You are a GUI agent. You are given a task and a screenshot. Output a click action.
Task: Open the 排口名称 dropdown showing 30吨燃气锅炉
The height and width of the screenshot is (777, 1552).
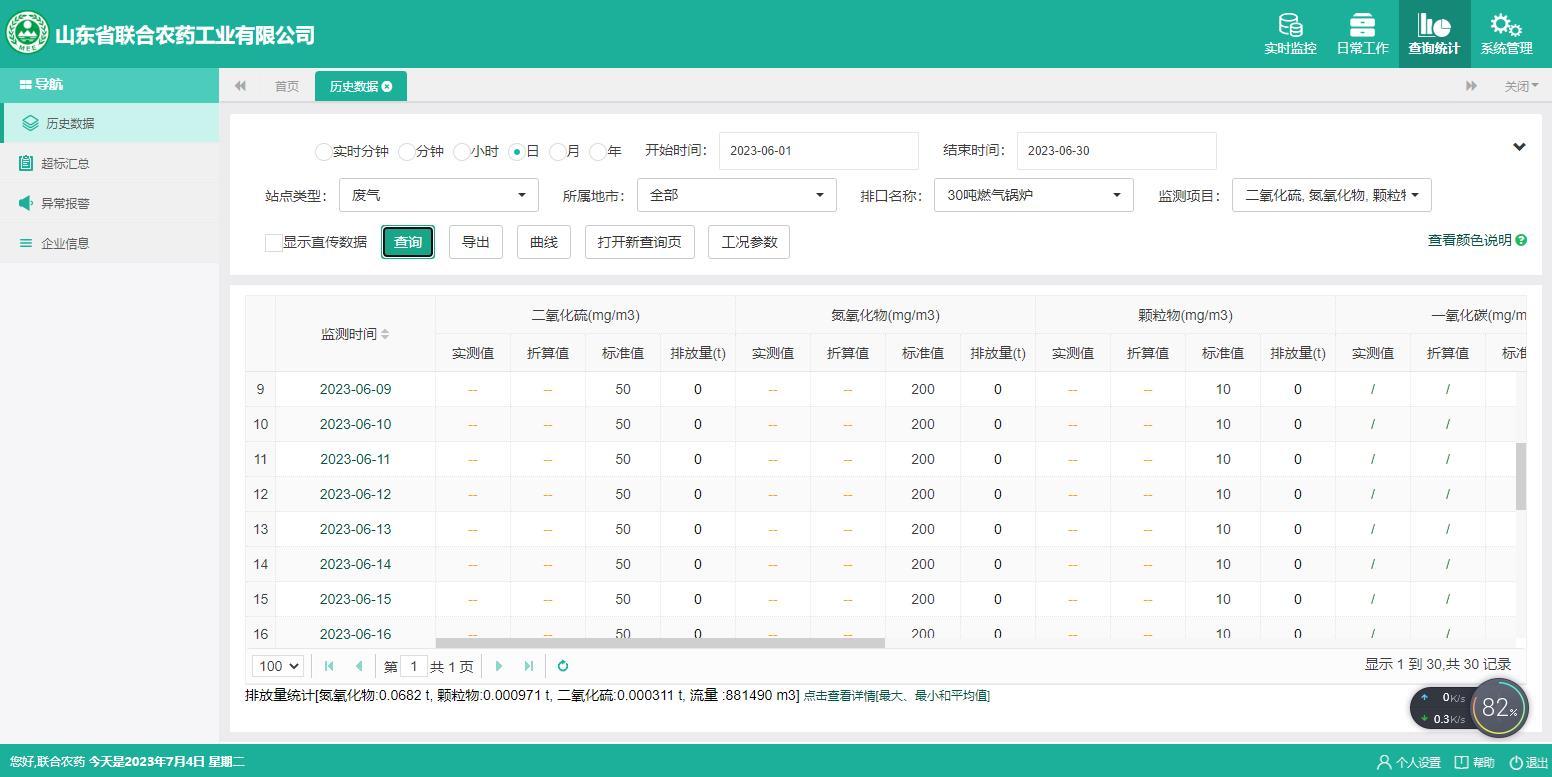pyautogui.click(x=1034, y=195)
